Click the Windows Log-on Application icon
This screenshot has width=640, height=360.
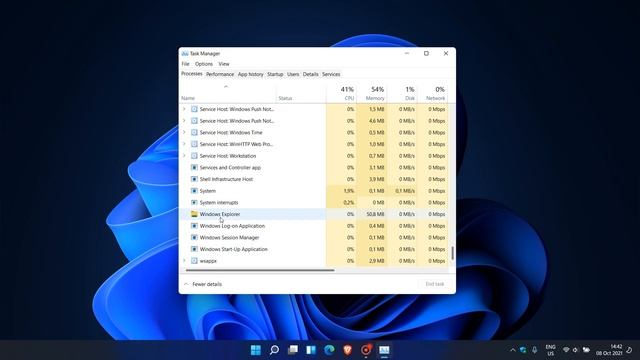194,226
